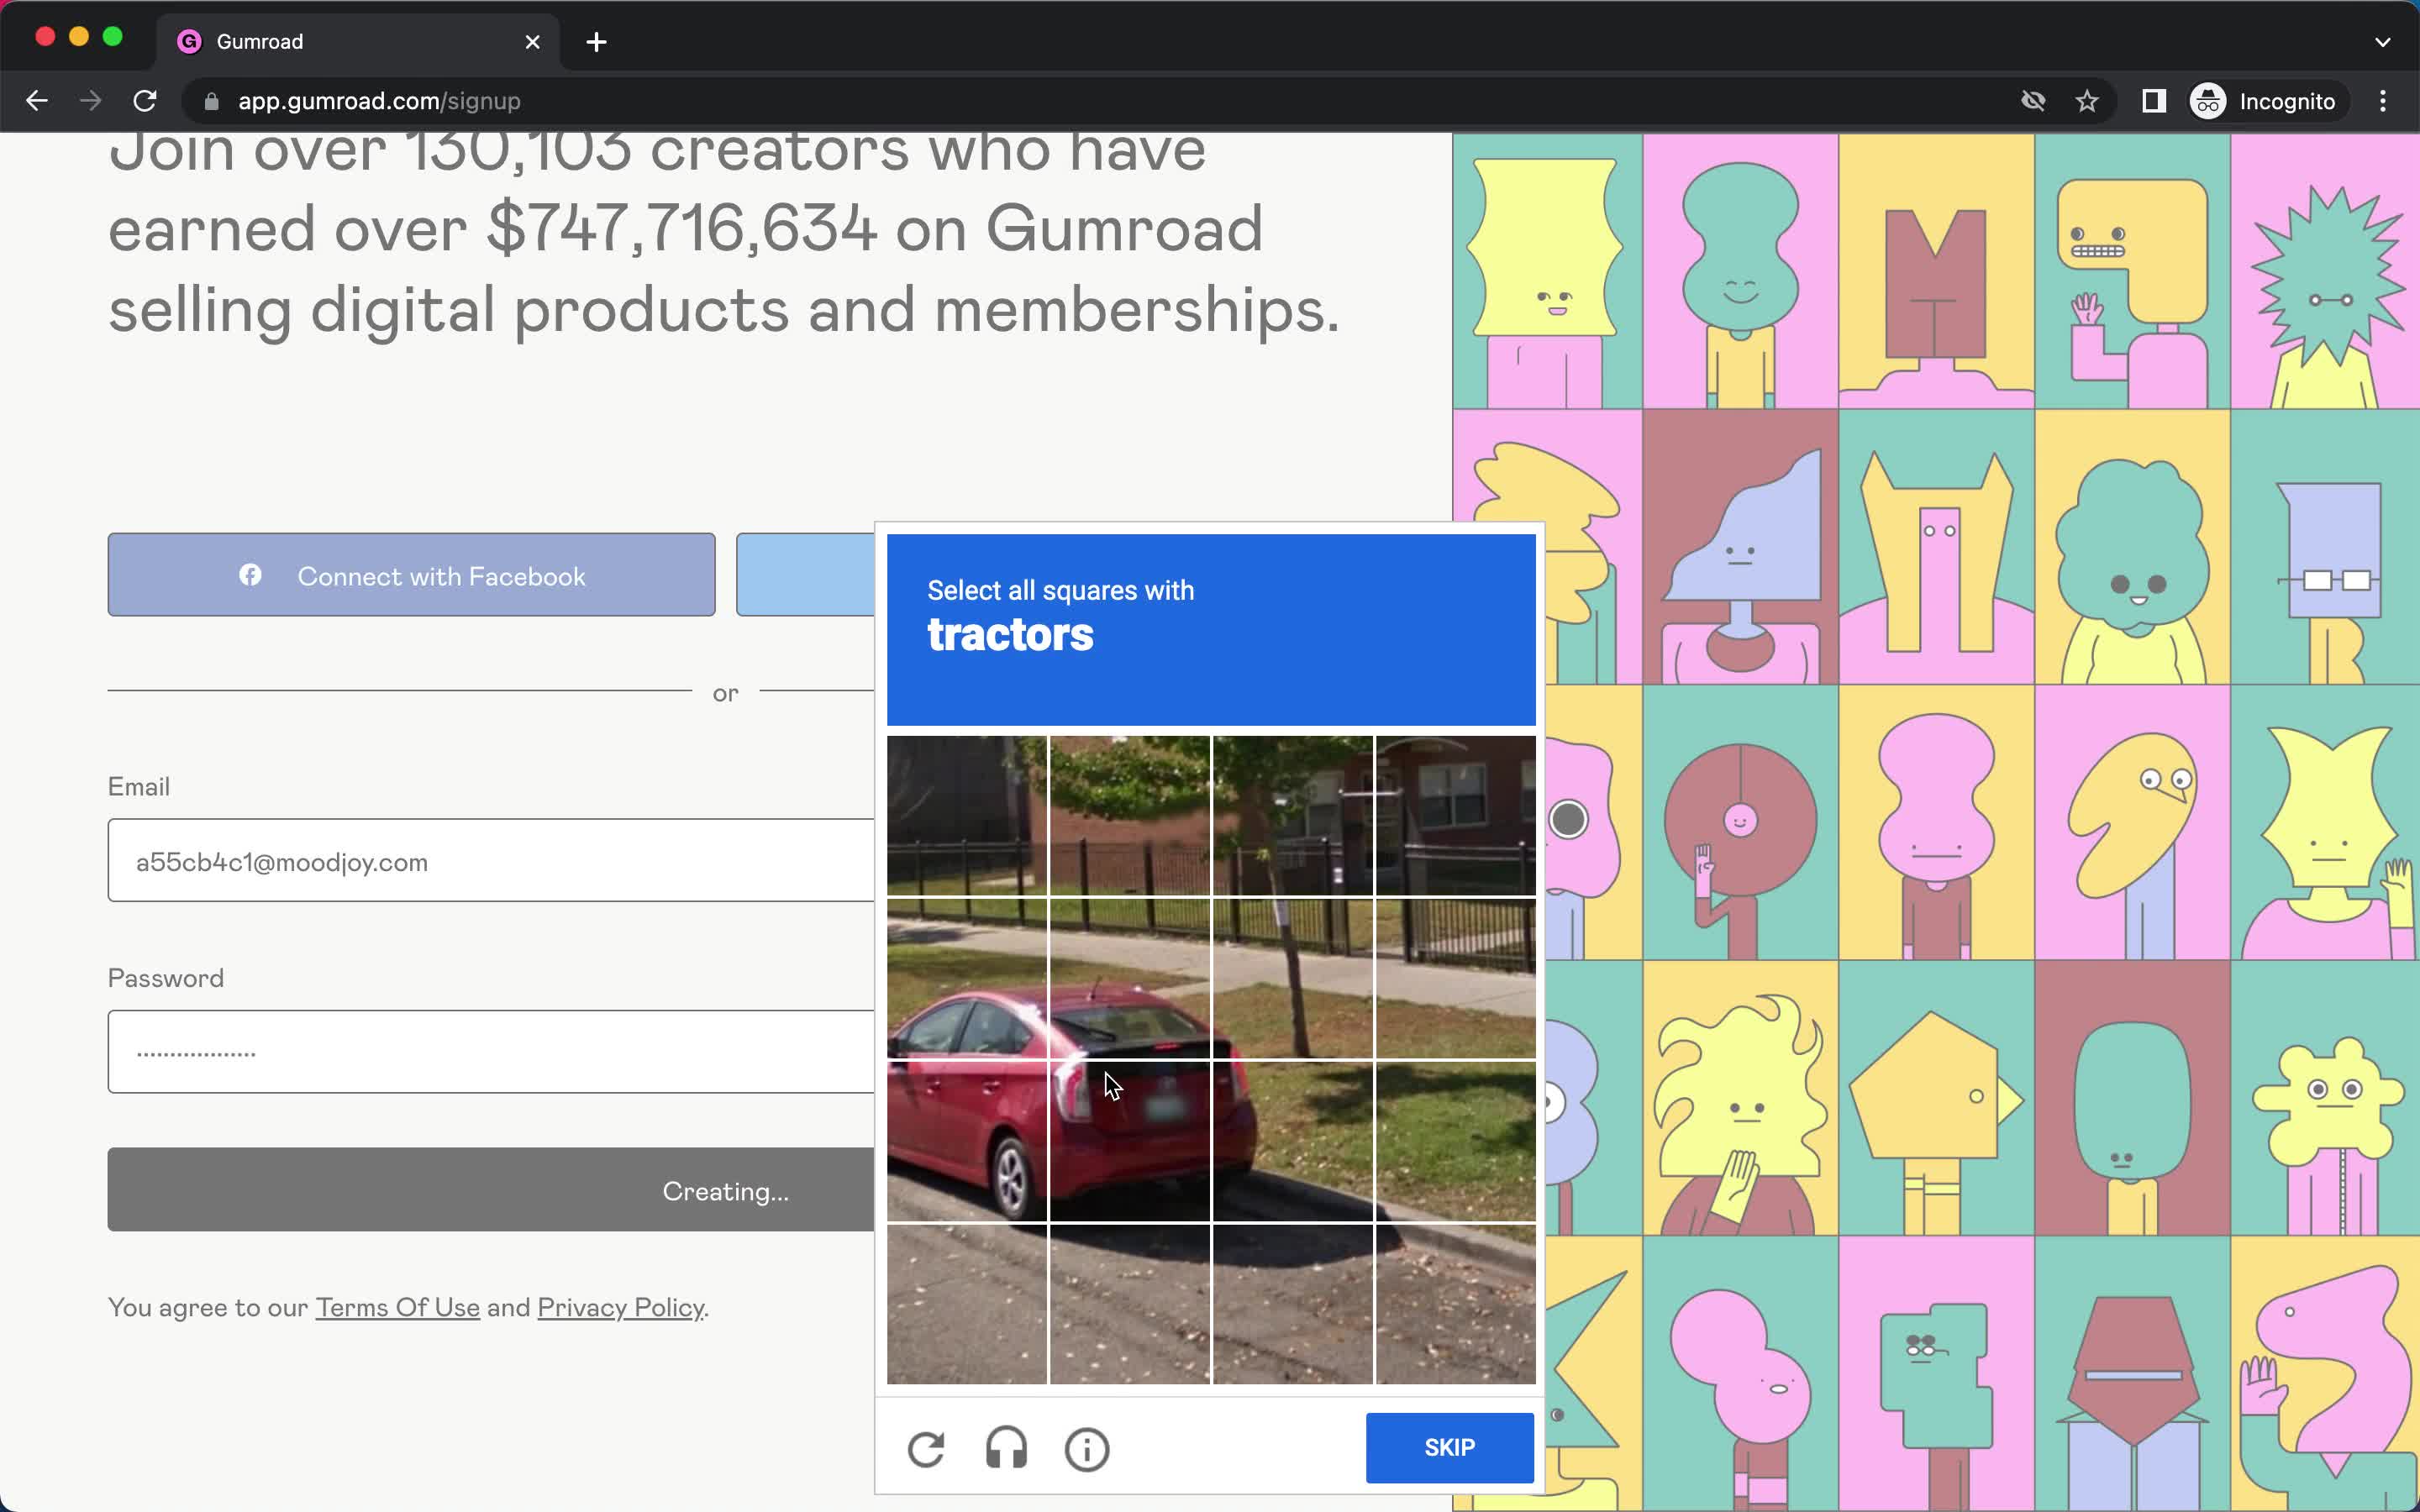View site info via the lock icon

coord(211,101)
